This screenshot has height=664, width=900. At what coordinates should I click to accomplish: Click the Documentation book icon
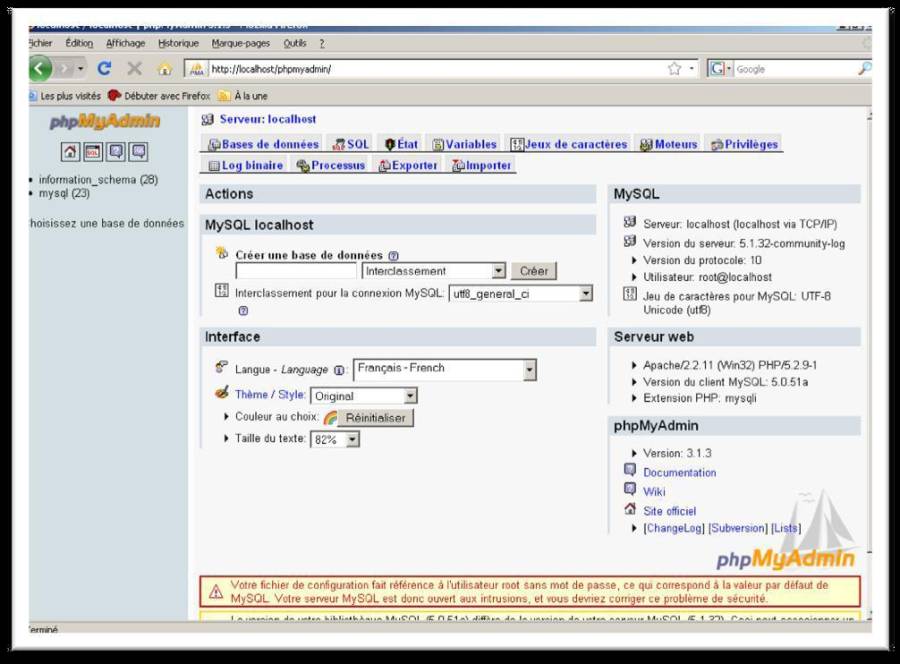630,470
